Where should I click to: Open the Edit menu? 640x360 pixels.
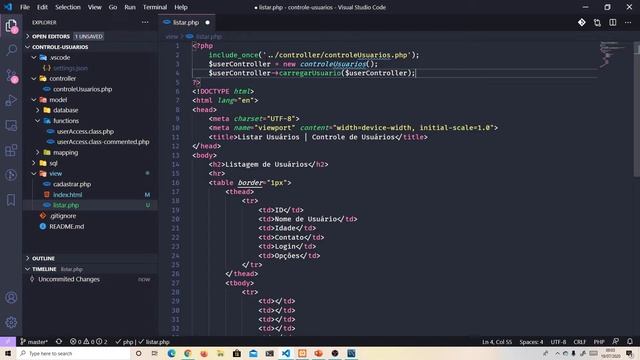(x=42, y=7)
